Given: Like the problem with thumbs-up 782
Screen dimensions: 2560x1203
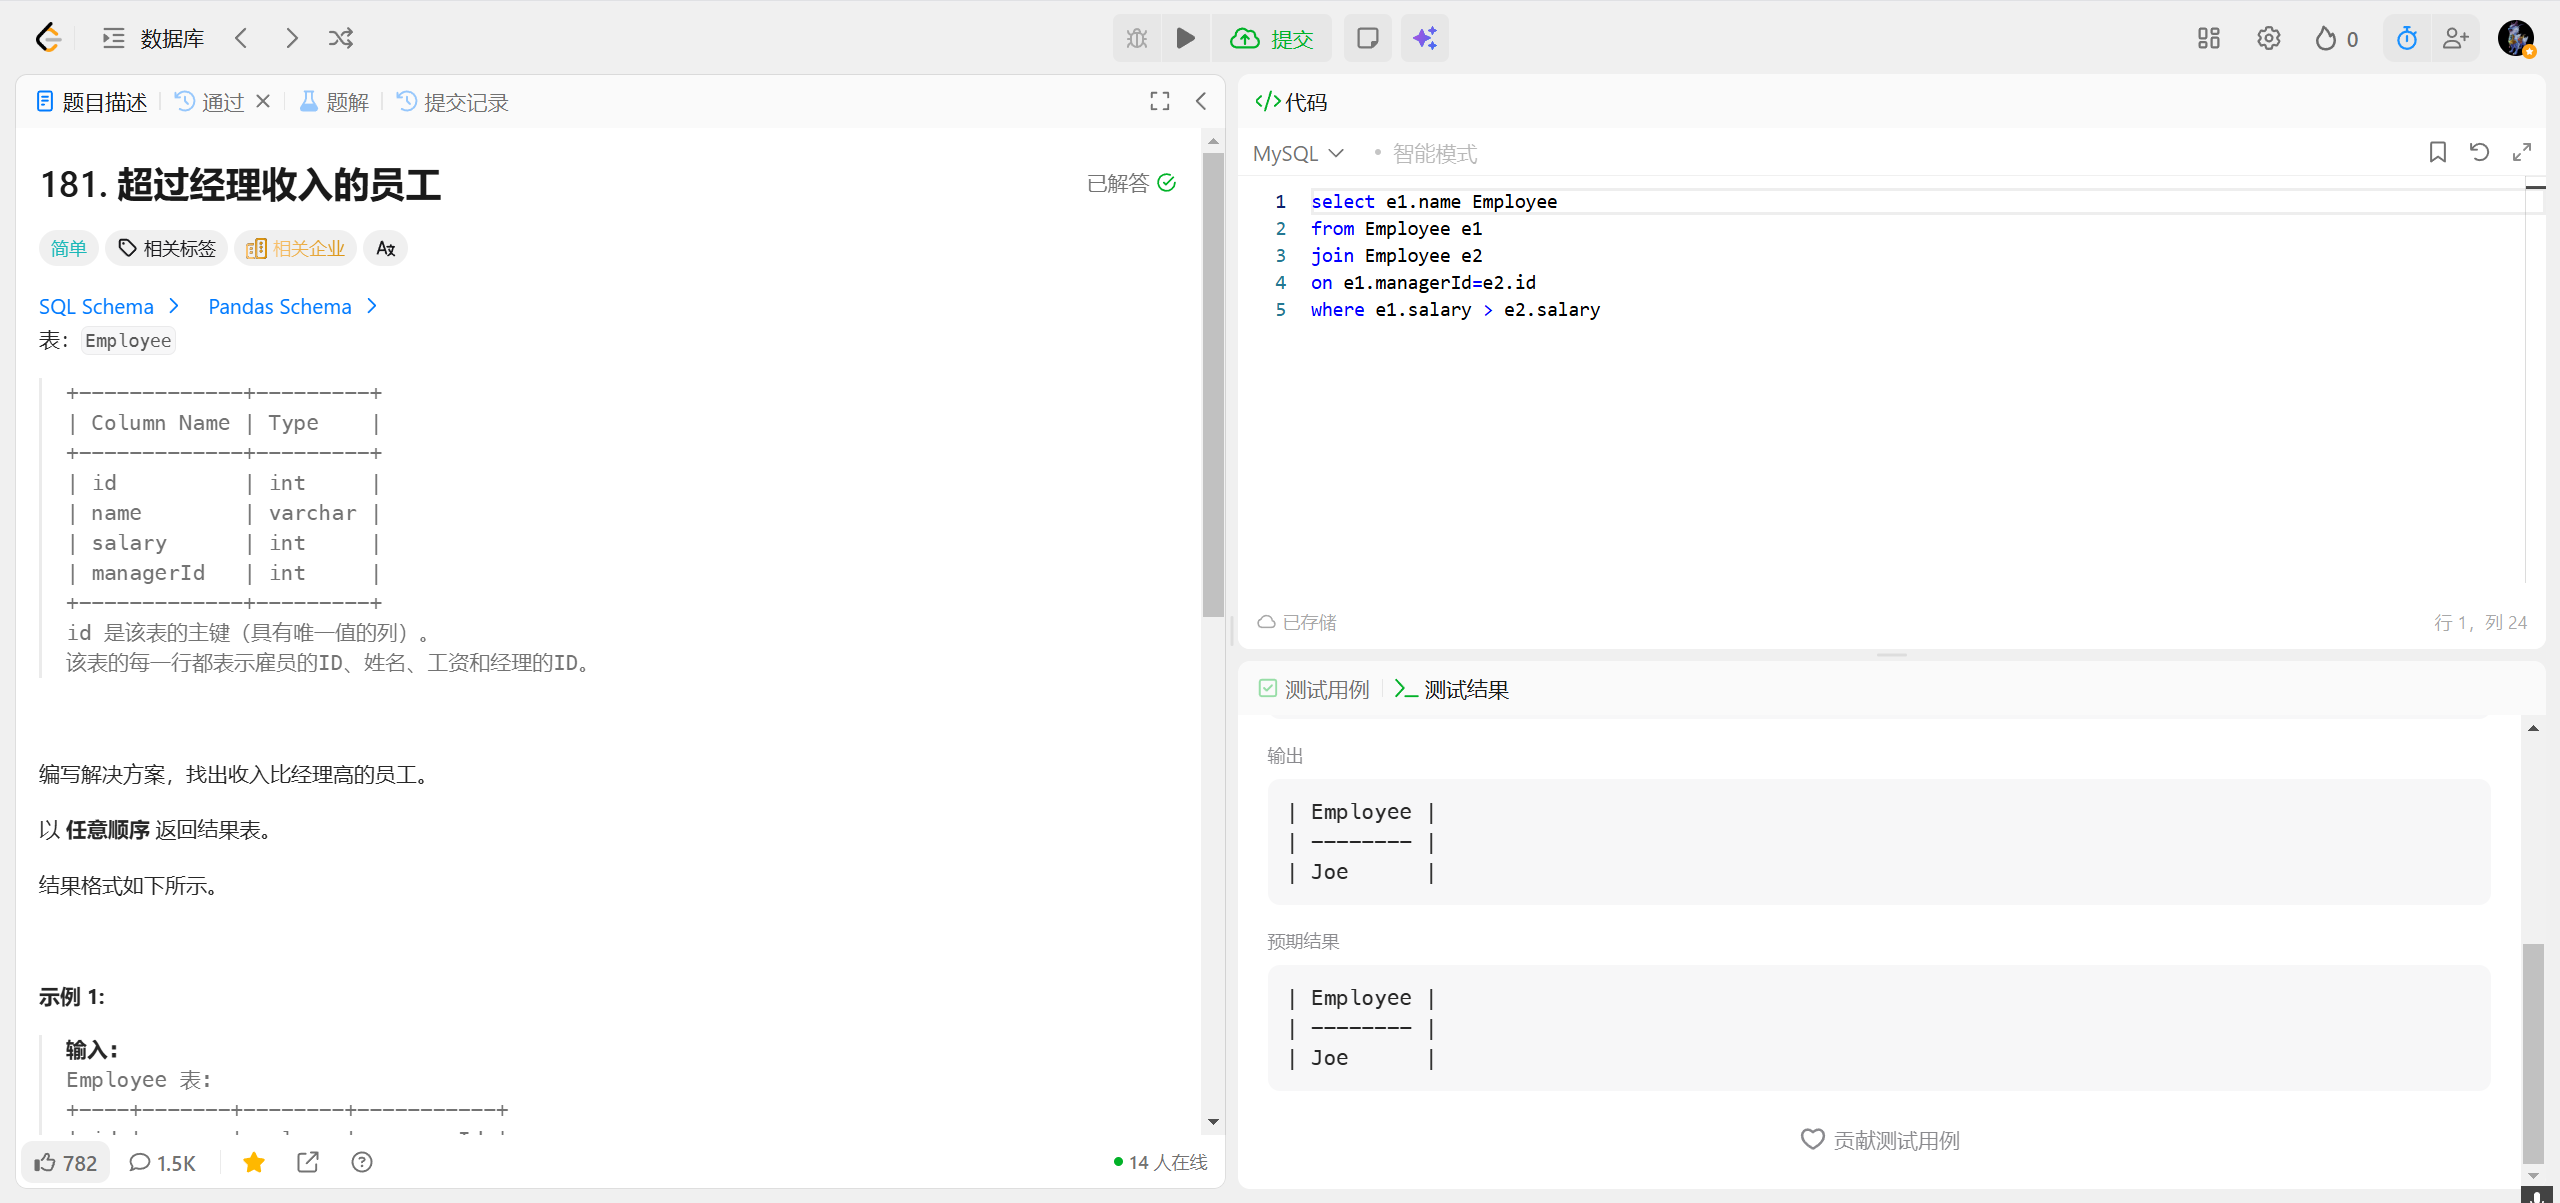Looking at the screenshot, I should click(x=66, y=1162).
